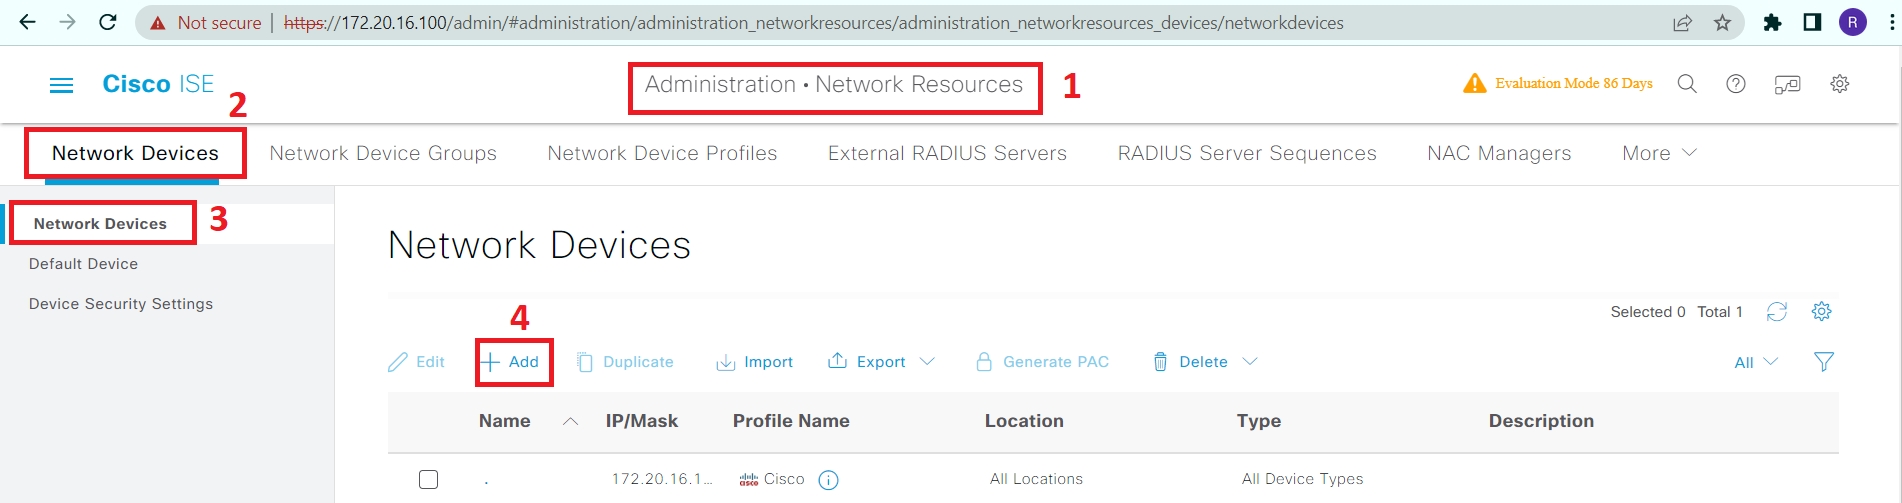1902x503 pixels.
Task: Click the Profile Name column header
Action: coord(791,421)
